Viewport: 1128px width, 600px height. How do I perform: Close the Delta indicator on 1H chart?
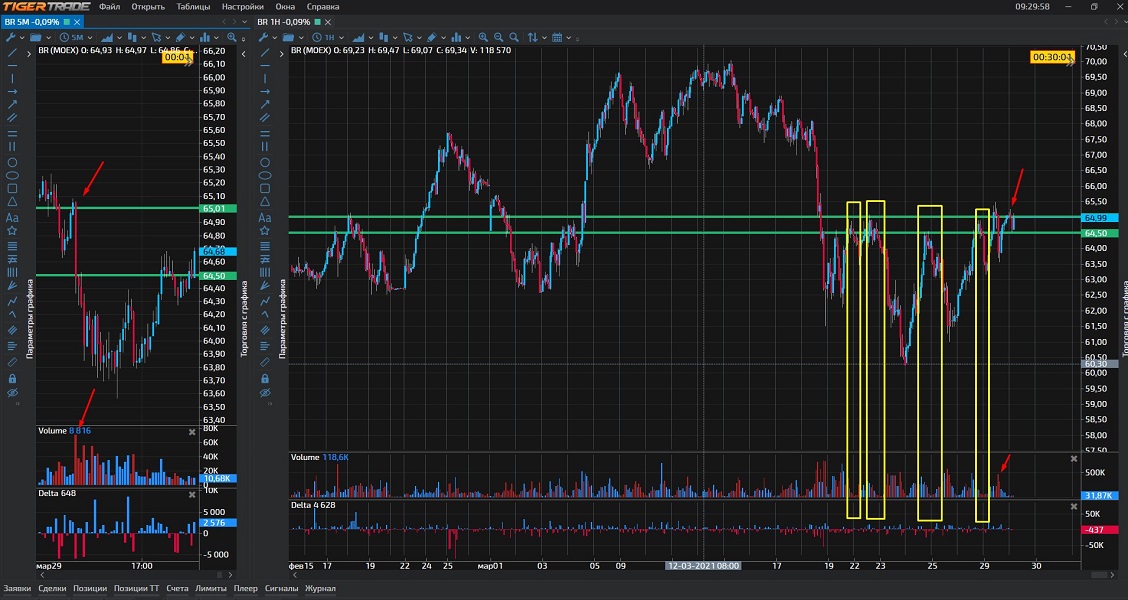pos(1074,506)
